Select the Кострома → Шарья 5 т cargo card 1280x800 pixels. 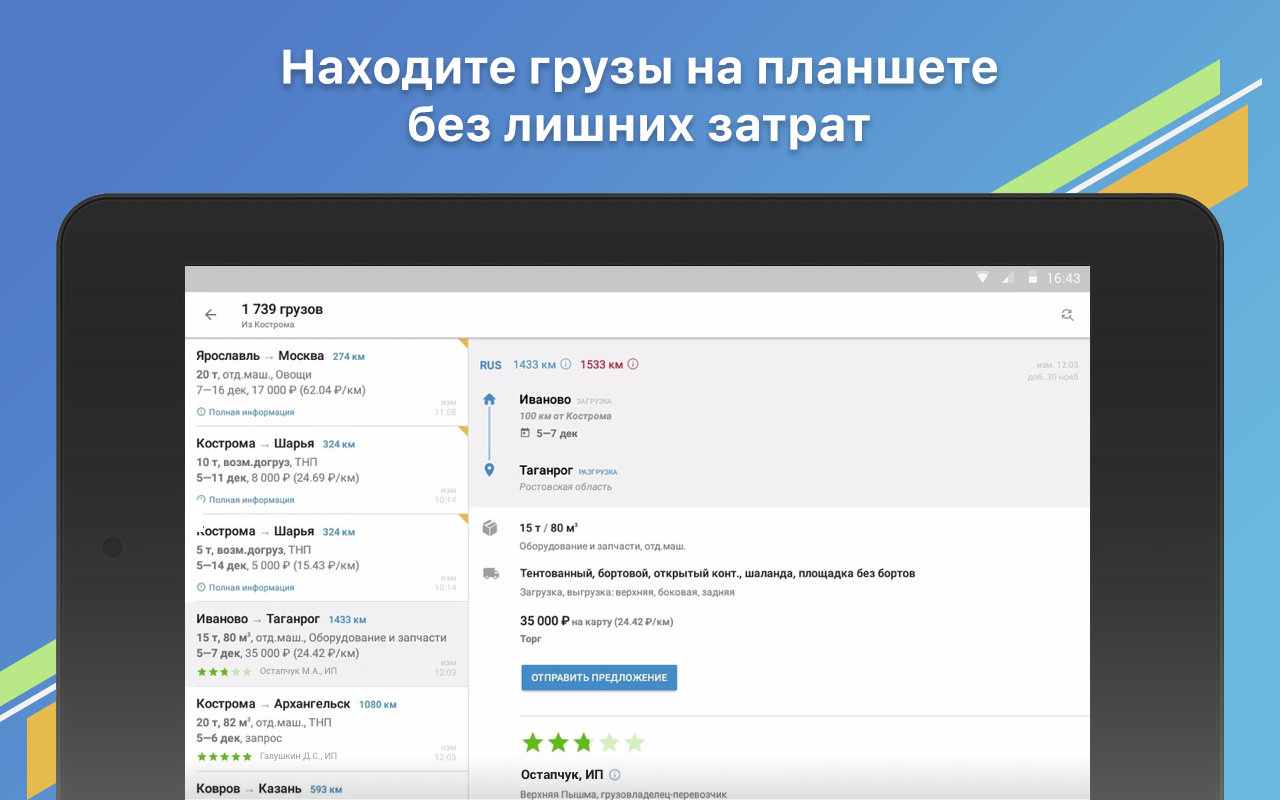[x=326, y=559]
